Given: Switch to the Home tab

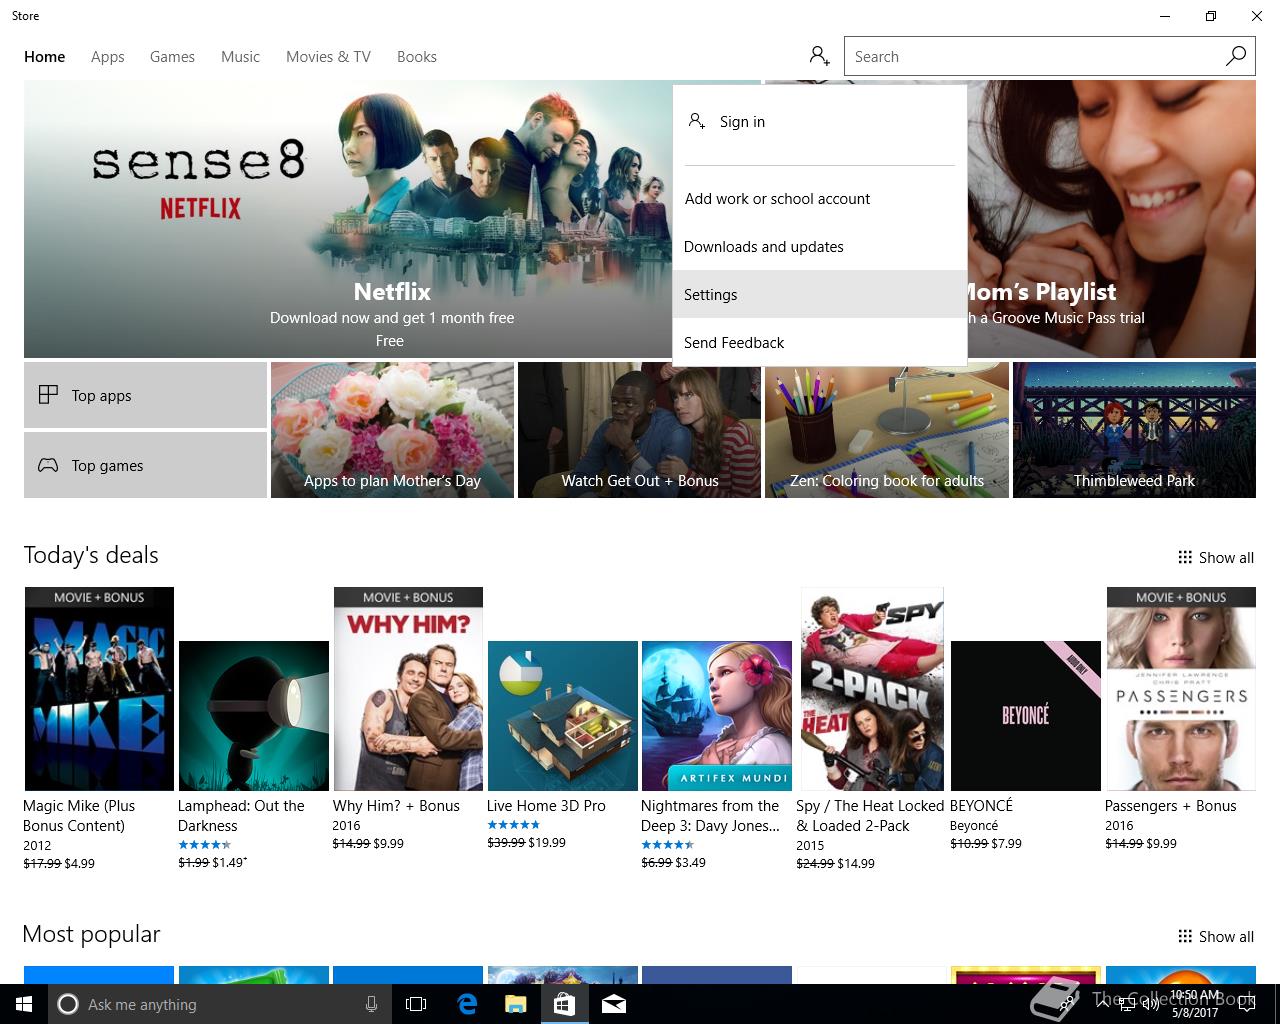Looking at the screenshot, I should [45, 57].
